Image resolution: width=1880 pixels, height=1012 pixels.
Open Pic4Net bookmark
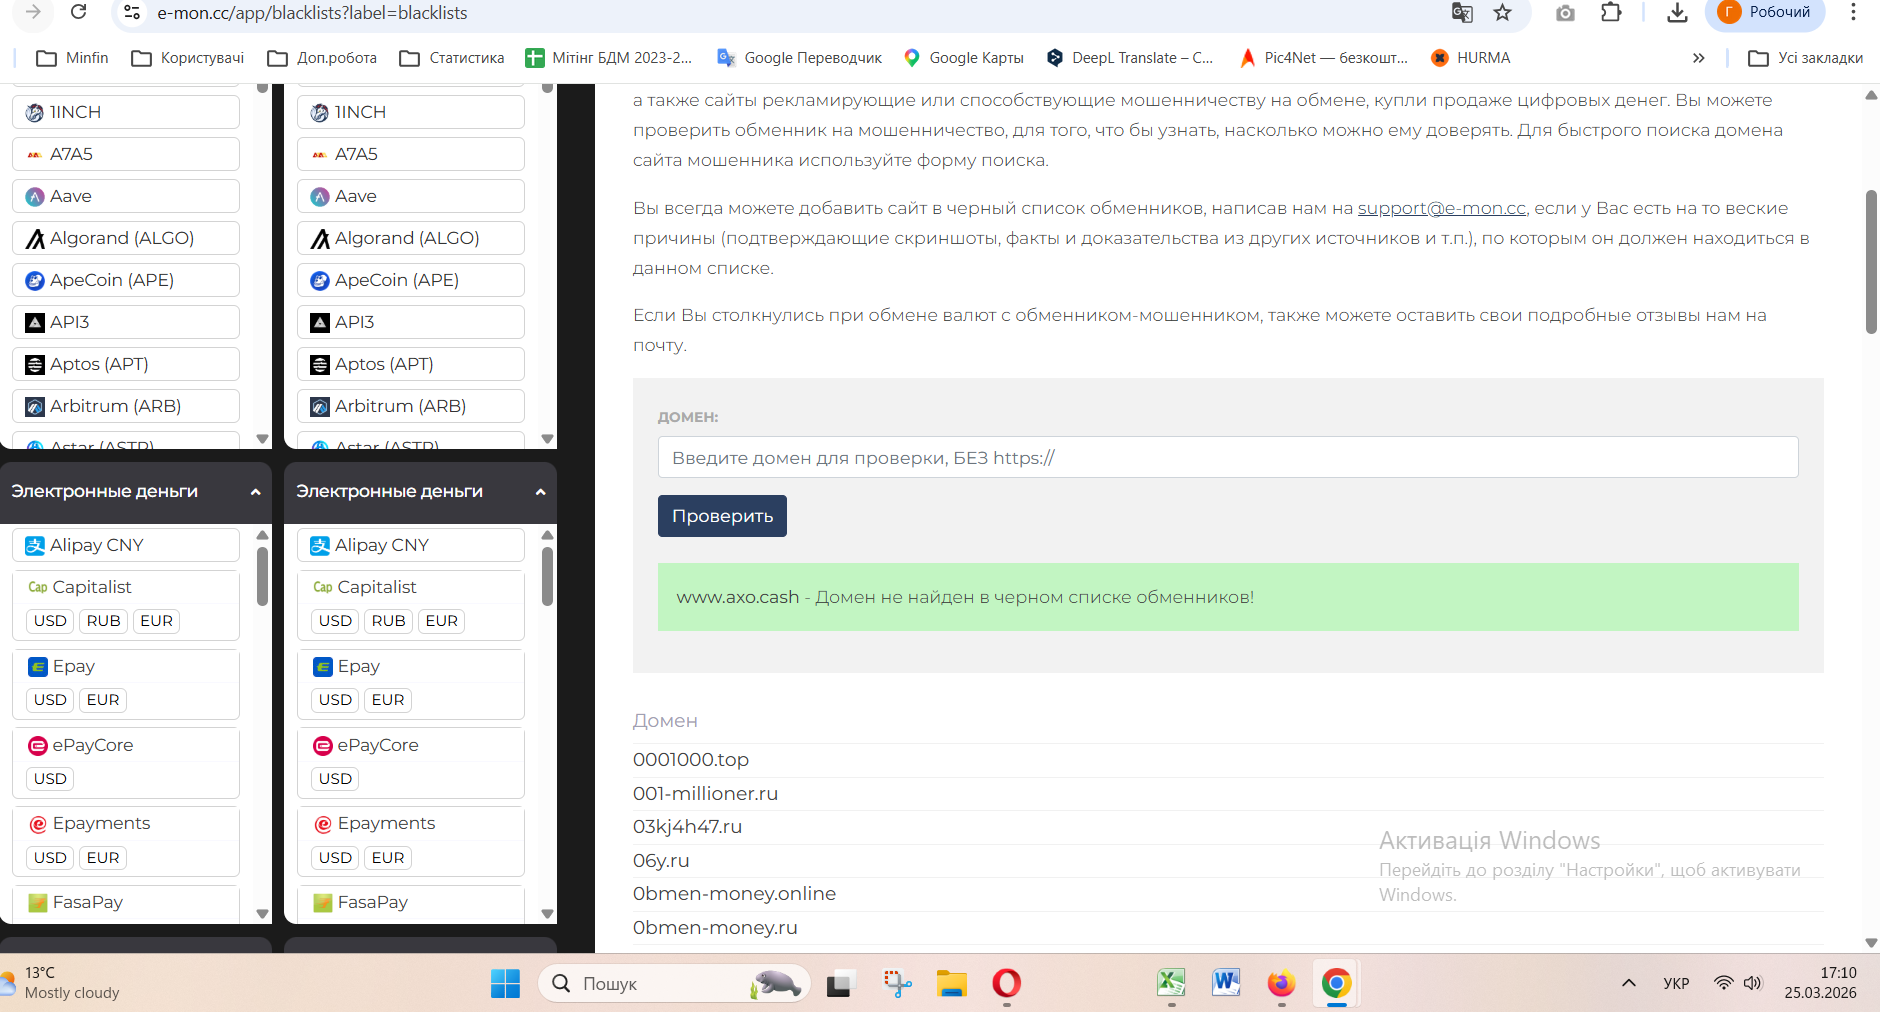pos(1323,58)
